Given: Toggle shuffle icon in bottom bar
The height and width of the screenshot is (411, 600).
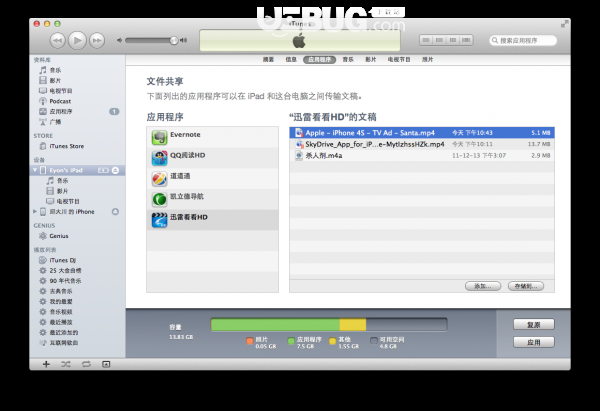Looking at the screenshot, I should coord(66,364).
